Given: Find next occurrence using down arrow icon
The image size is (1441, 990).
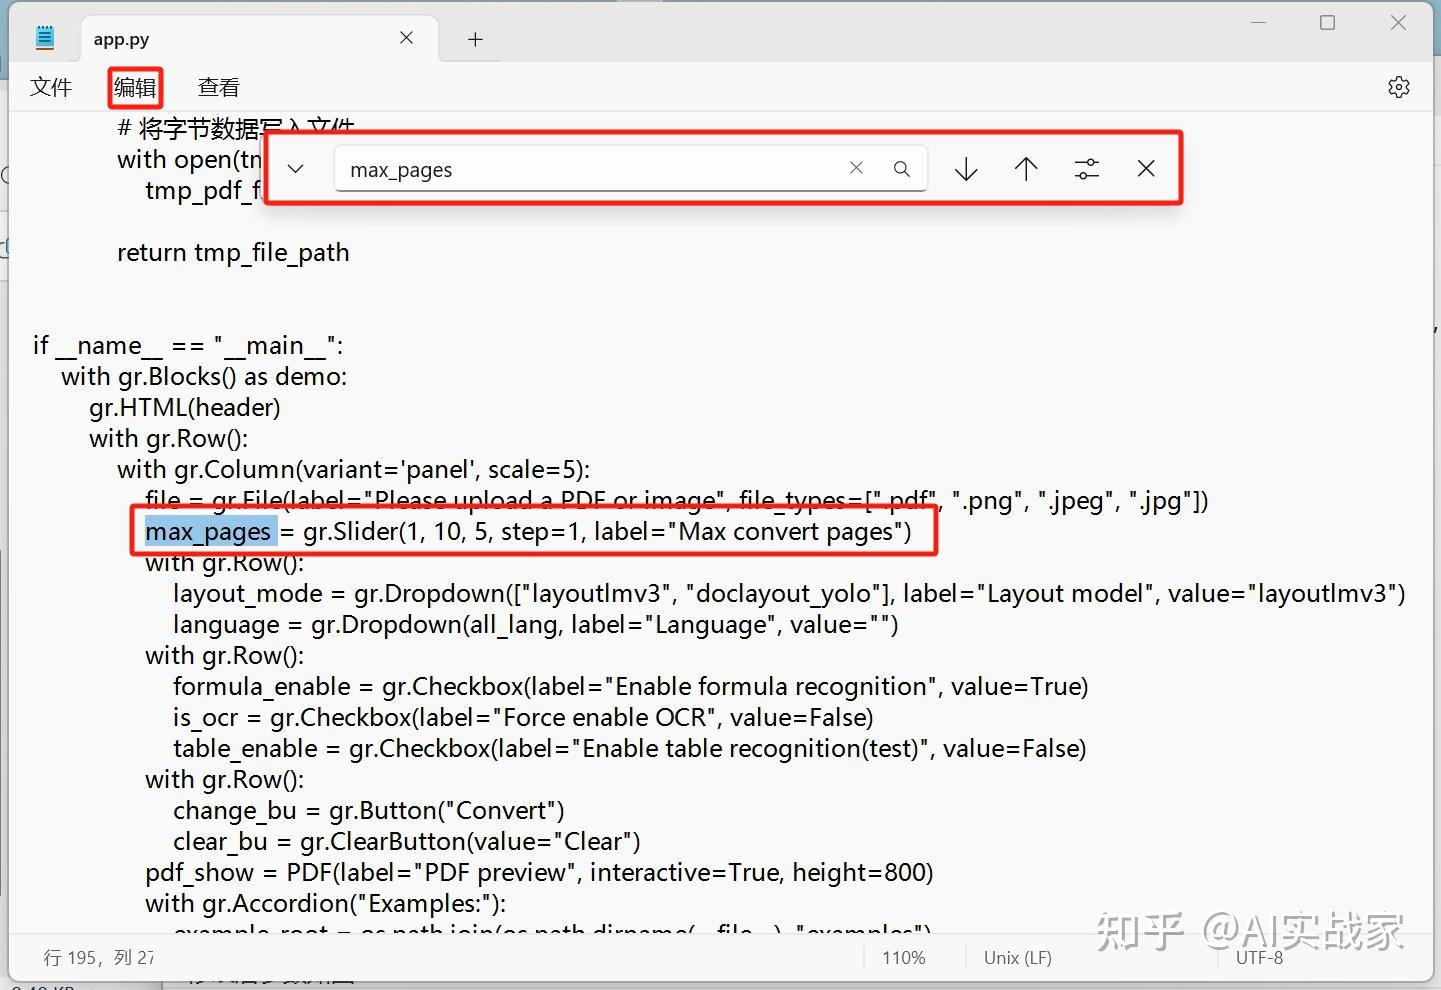Looking at the screenshot, I should [965, 168].
